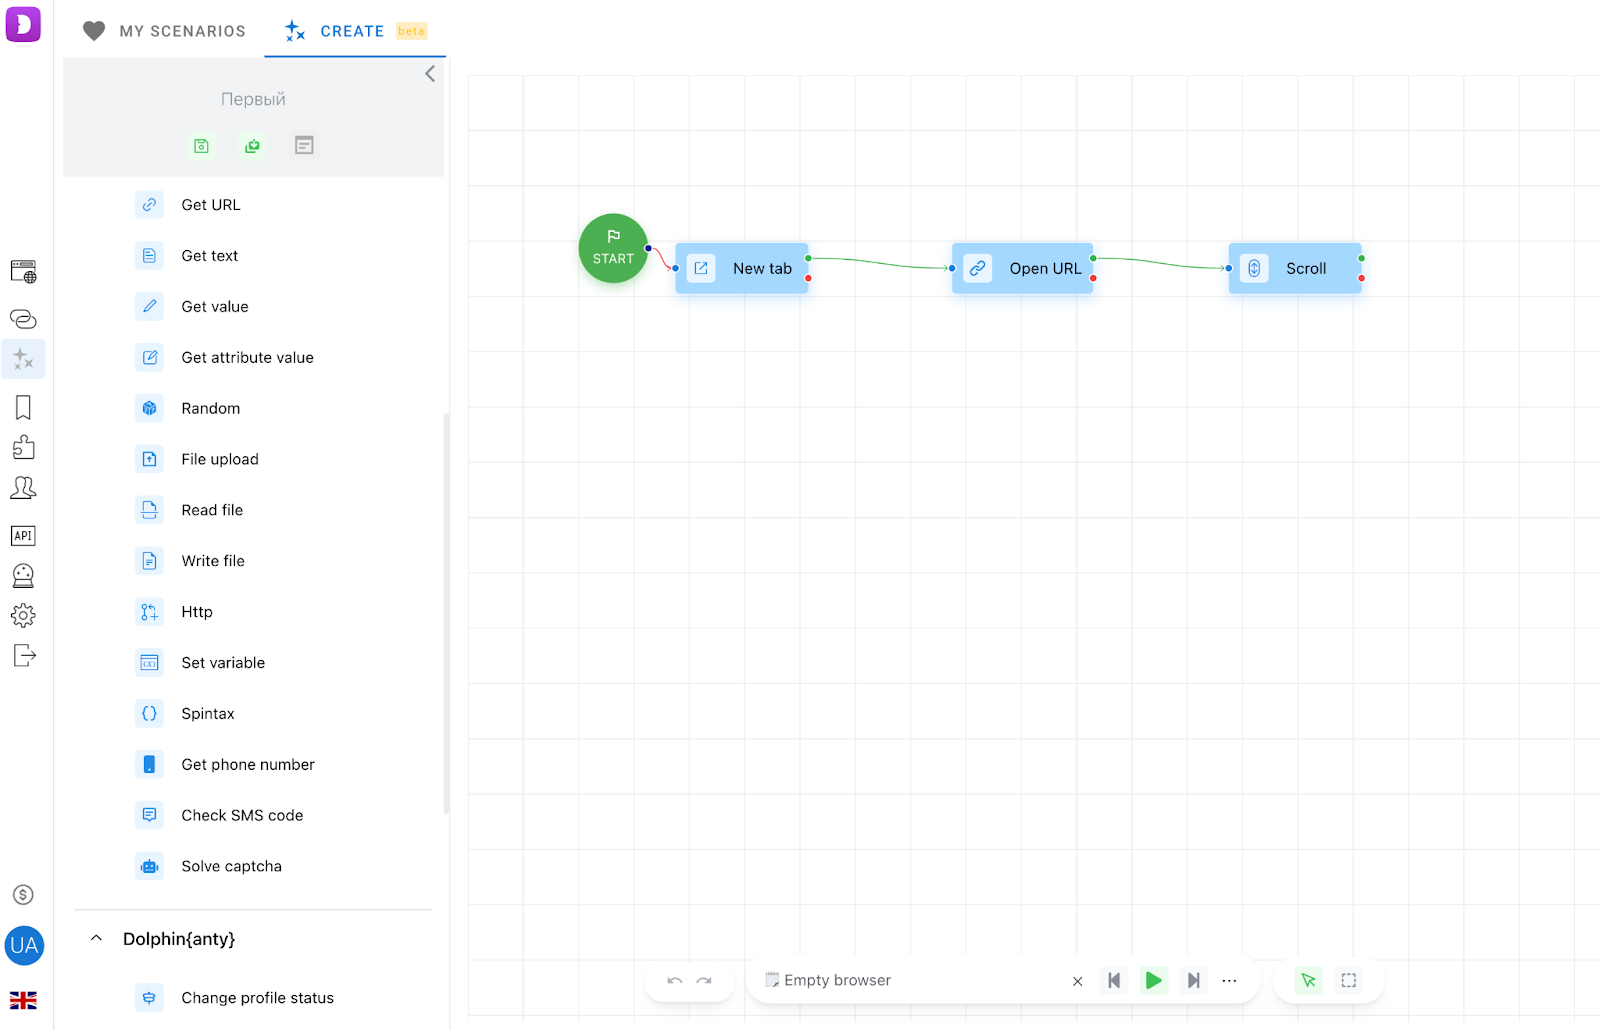The height and width of the screenshot is (1030, 1600).
Task: Click the Open URL node link icon
Action: point(978,268)
